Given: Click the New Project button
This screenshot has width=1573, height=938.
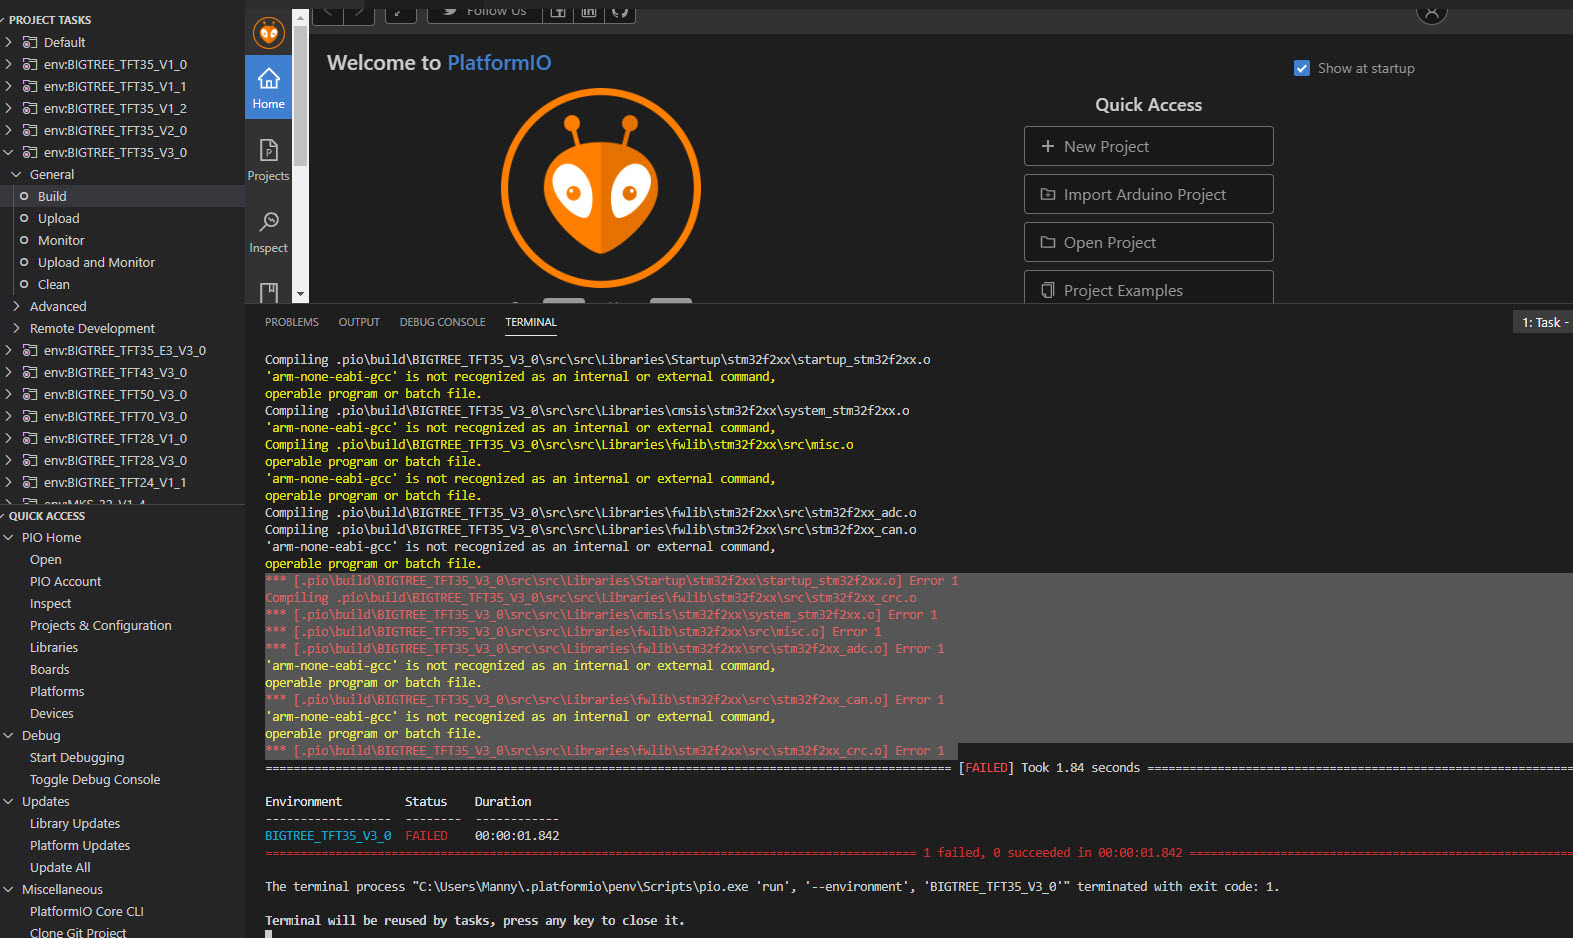Looking at the screenshot, I should coord(1148,146).
